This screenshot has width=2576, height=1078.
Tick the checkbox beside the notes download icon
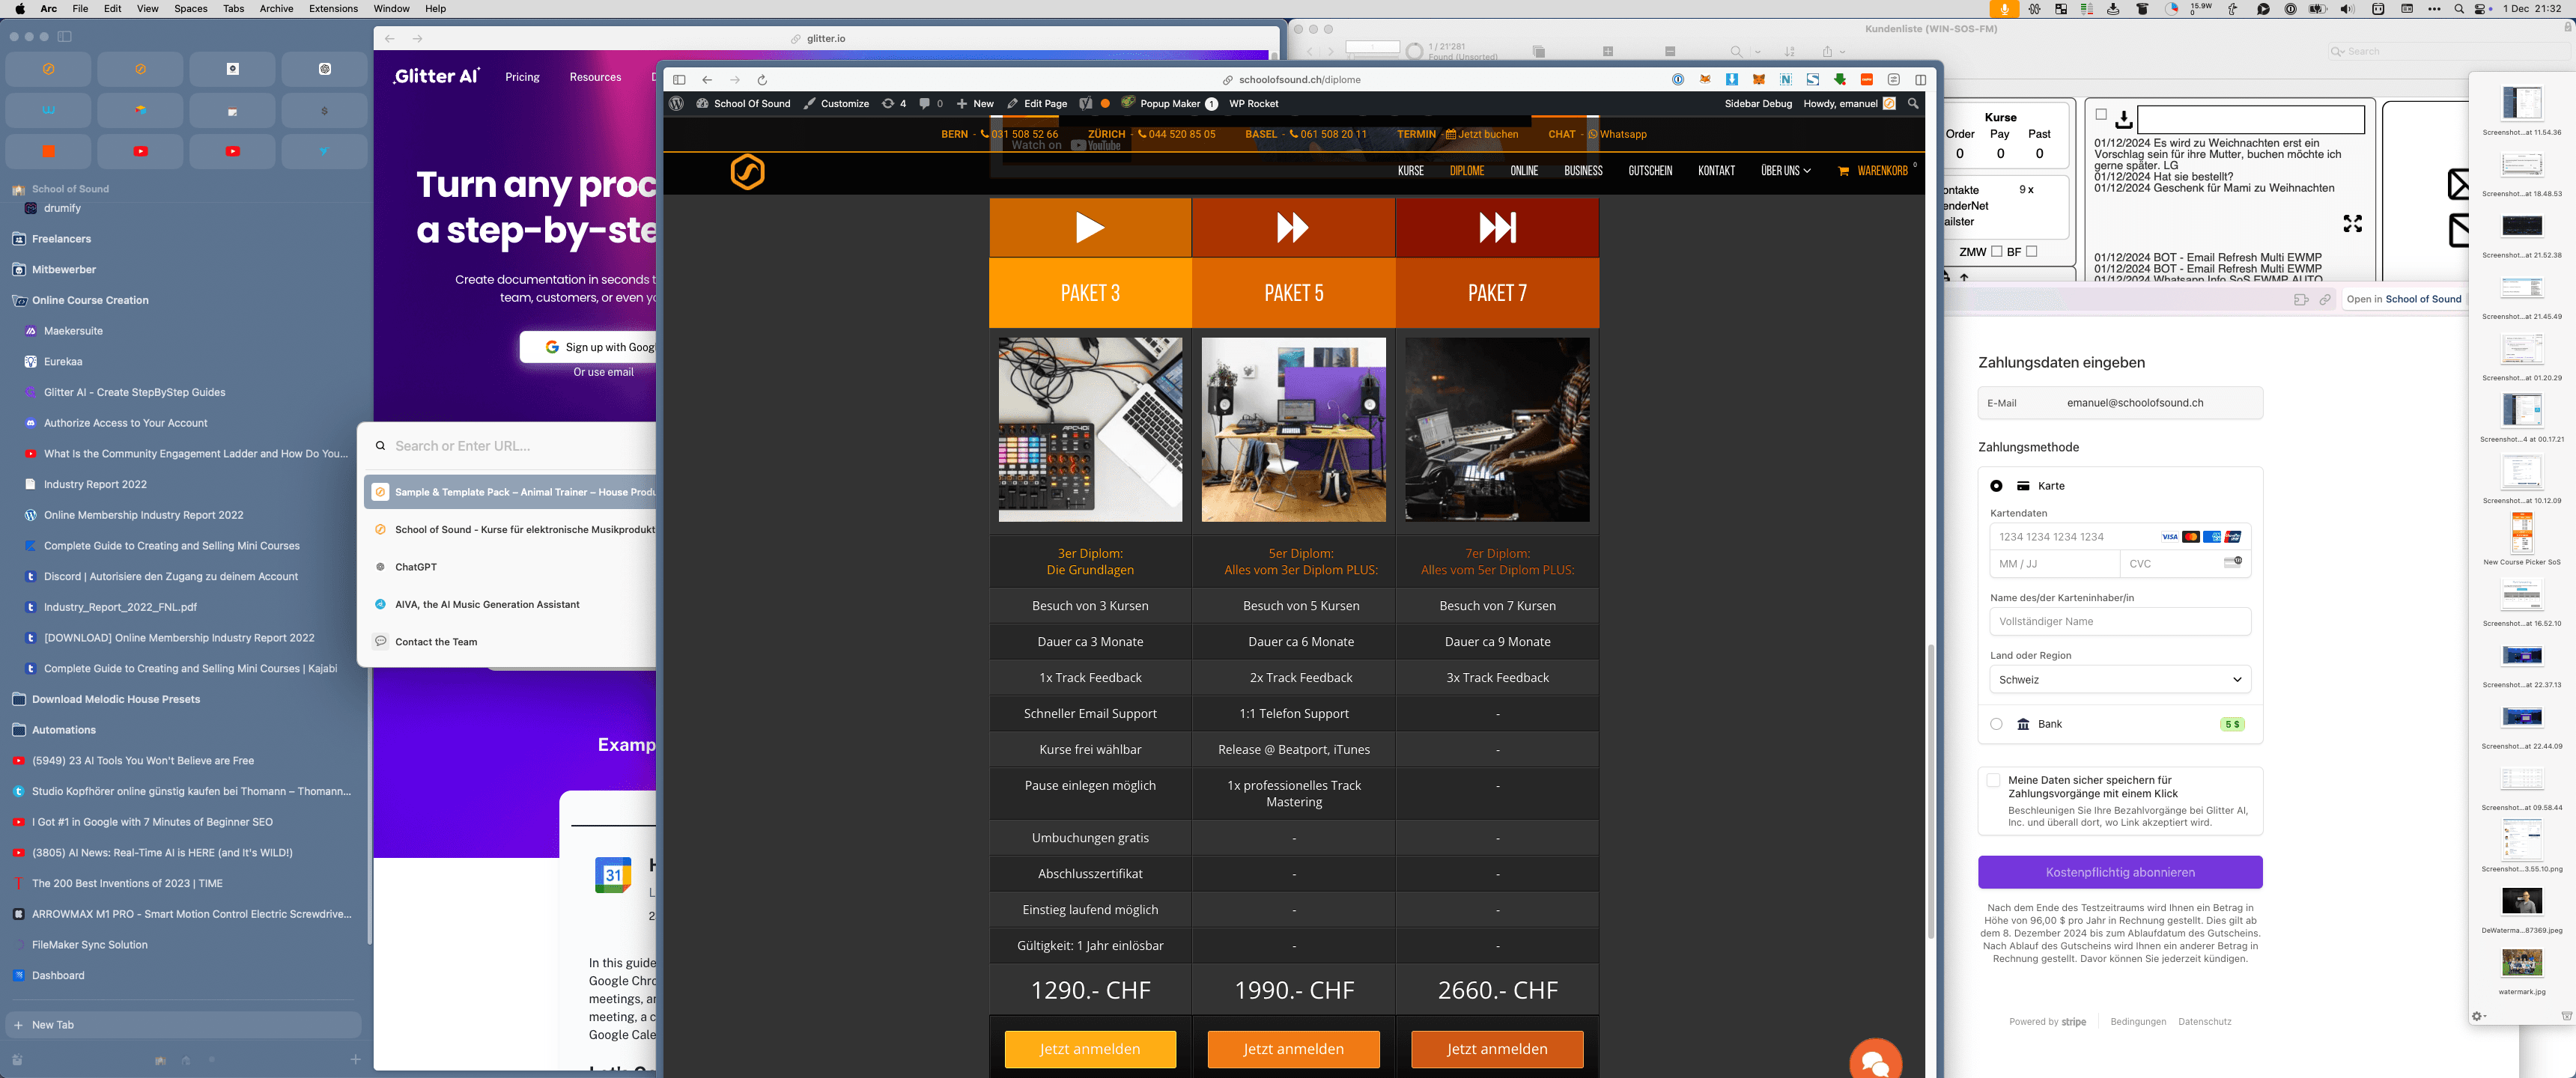[x=2101, y=115]
